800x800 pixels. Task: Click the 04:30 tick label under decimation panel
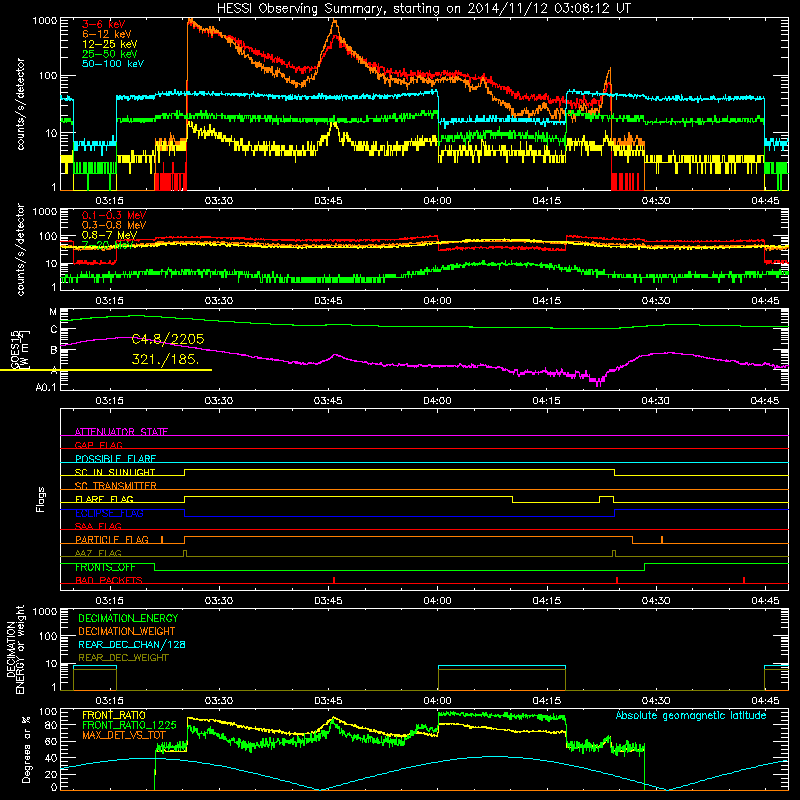tap(656, 701)
